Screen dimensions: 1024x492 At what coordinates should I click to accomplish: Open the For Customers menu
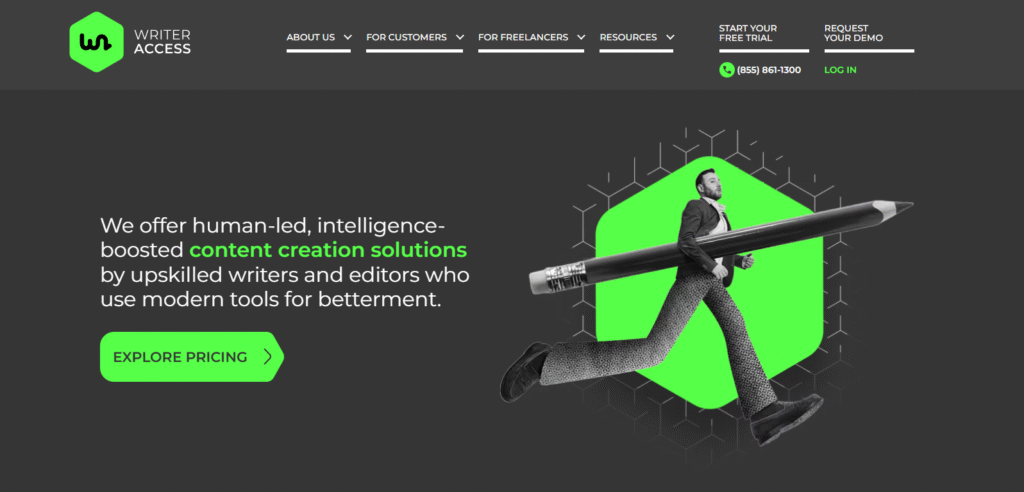(406, 37)
